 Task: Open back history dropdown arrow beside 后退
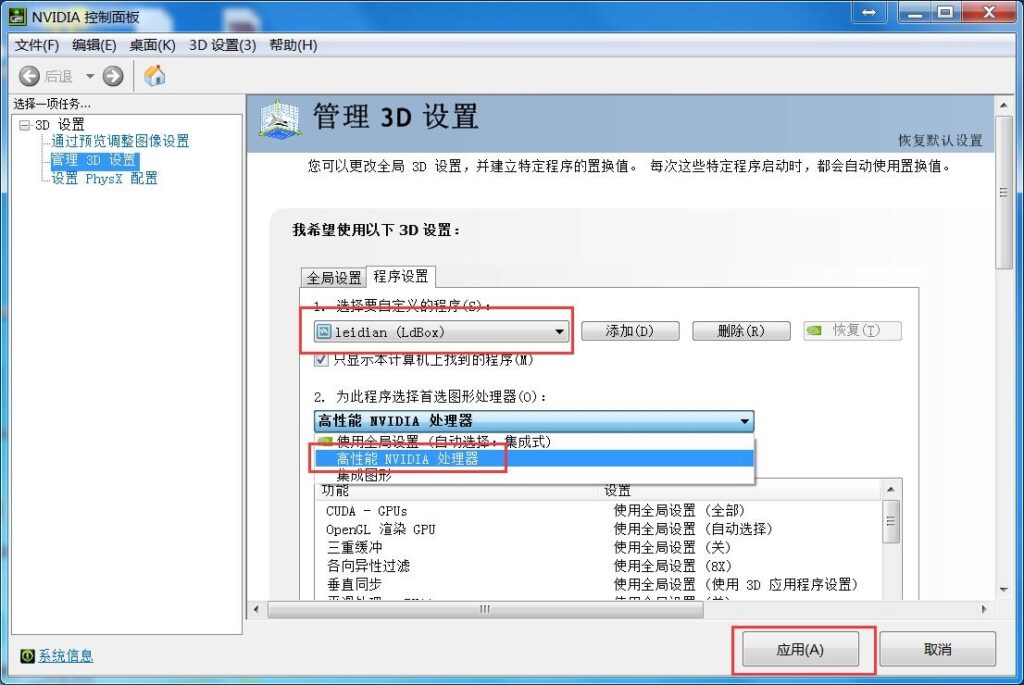90,76
